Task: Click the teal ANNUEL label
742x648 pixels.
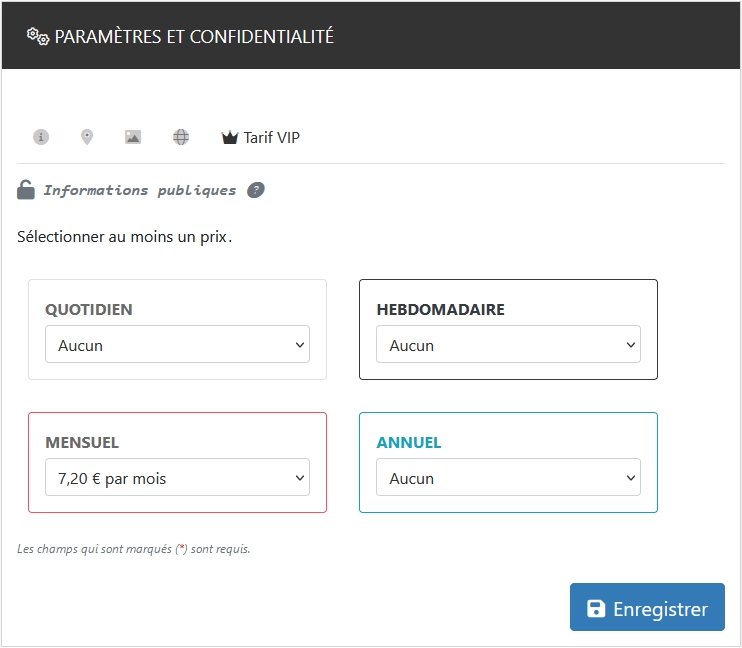Action: 408,443
